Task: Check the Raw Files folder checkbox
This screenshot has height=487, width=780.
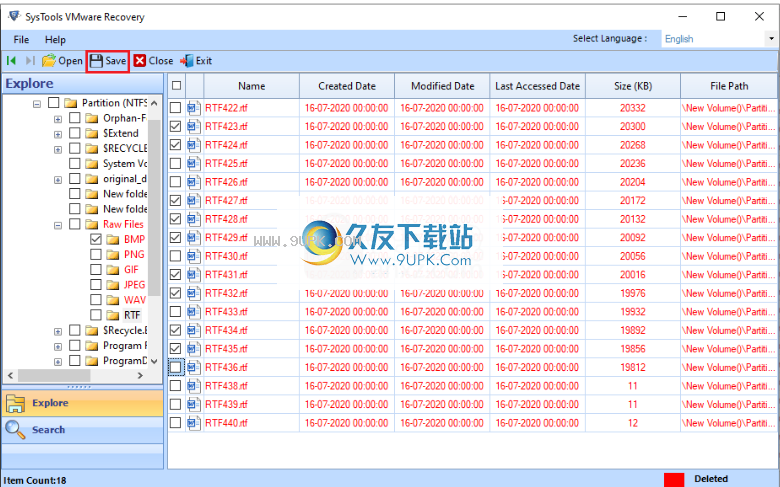Action: pos(75,224)
